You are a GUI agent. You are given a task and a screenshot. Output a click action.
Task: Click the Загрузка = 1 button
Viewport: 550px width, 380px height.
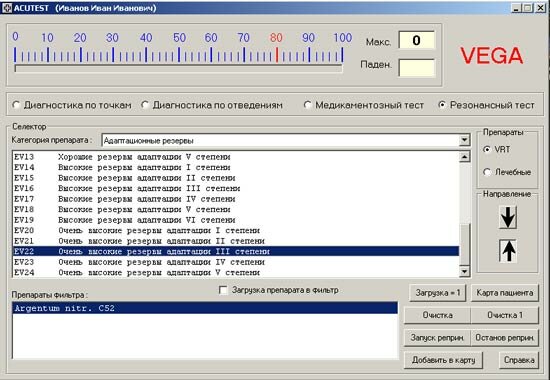438,293
